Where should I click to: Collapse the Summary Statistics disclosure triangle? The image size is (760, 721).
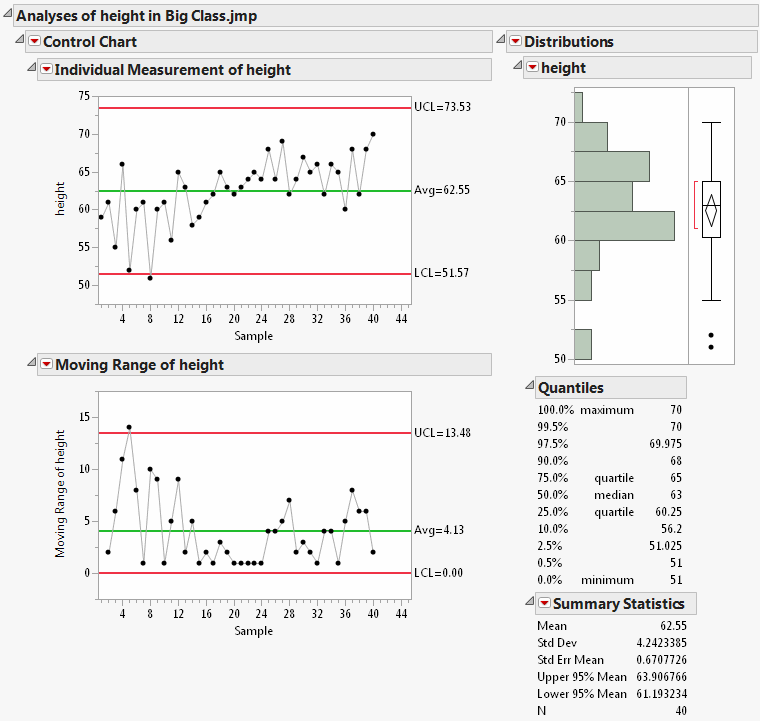529,600
